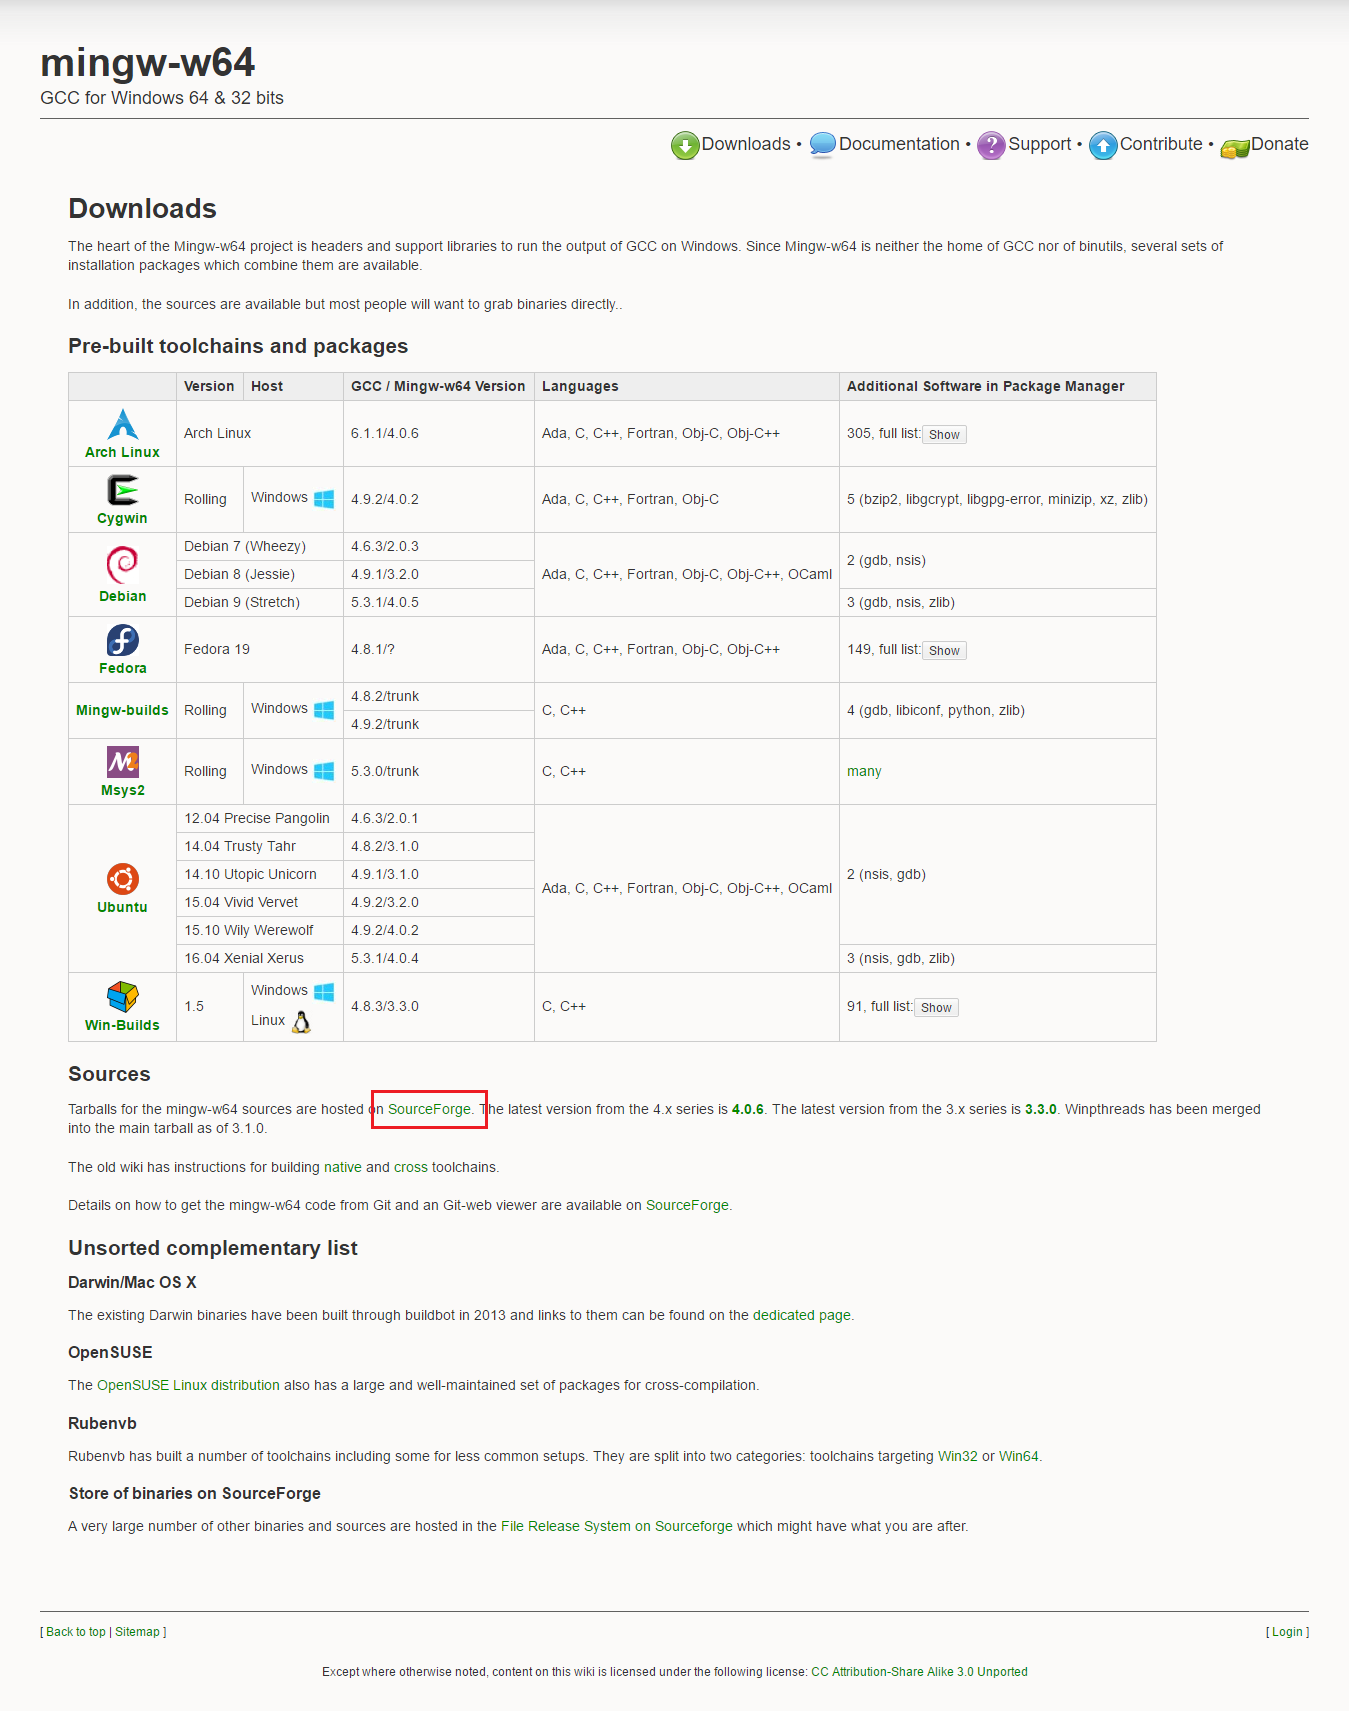Open the Ubuntu text link

122,907
